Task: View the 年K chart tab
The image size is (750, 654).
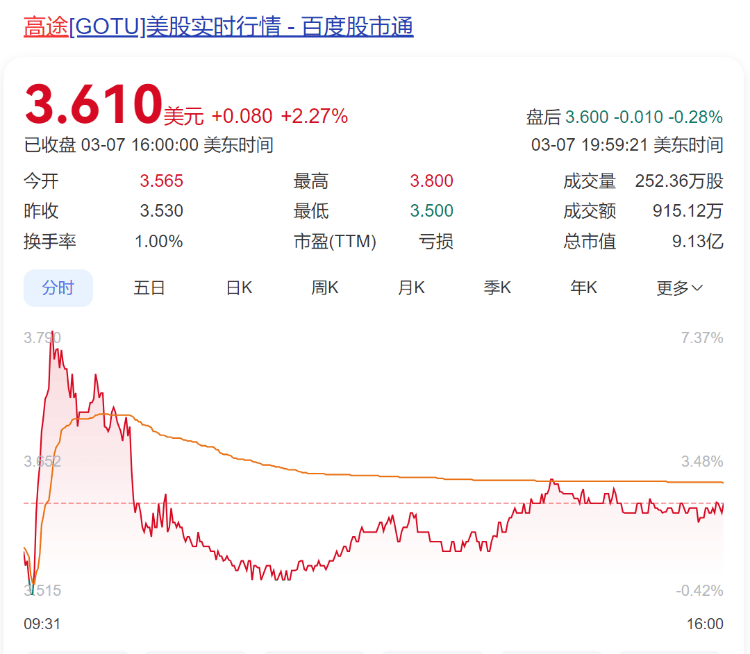Action: point(584,288)
